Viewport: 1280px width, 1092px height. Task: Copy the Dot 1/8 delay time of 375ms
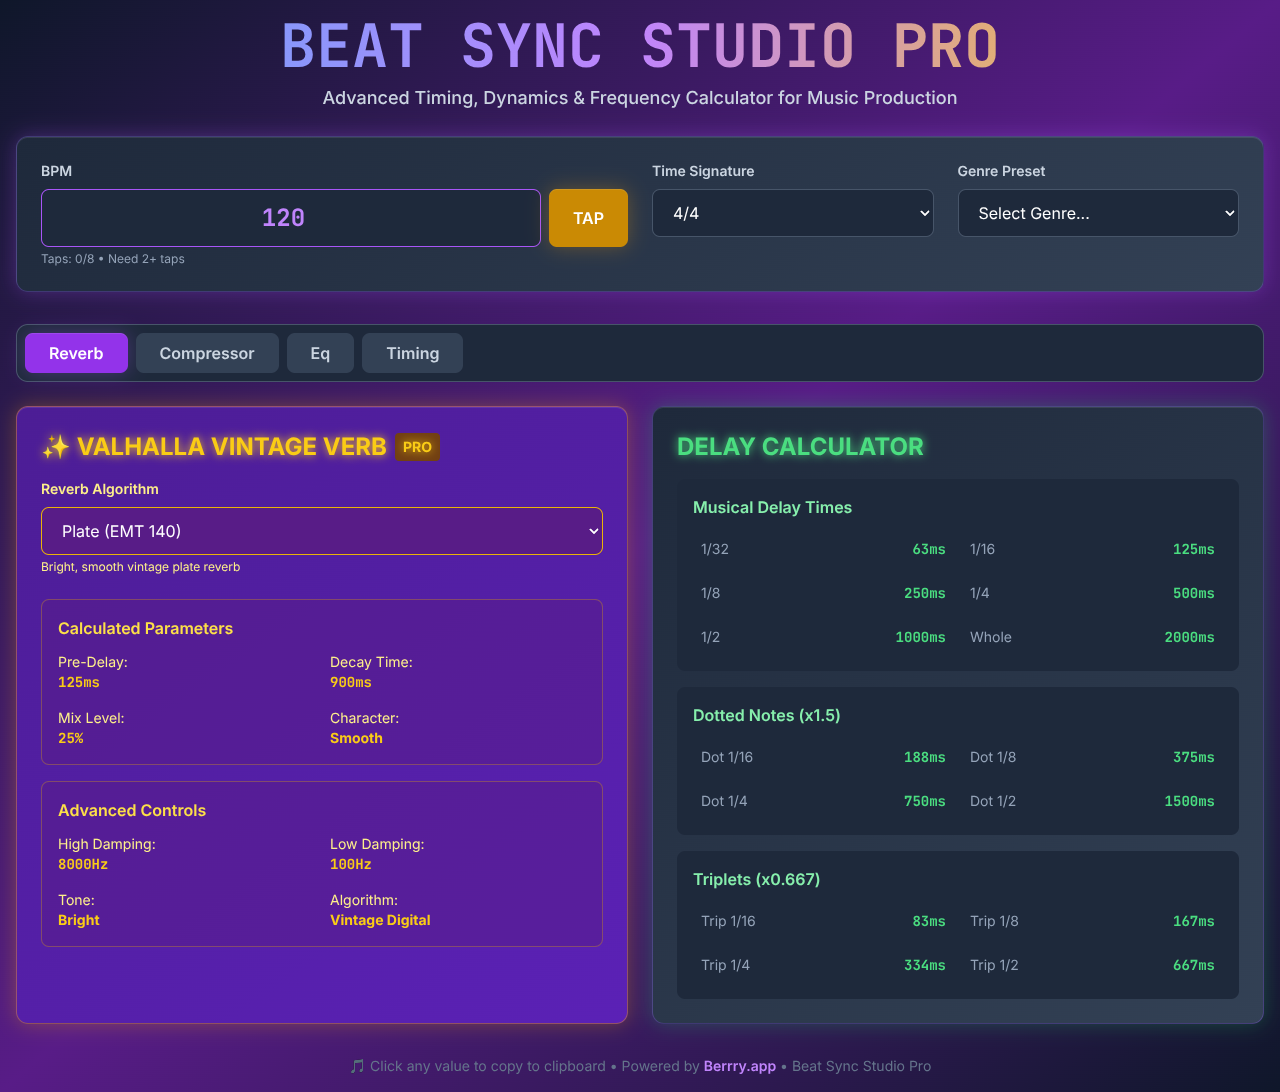(1193, 757)
